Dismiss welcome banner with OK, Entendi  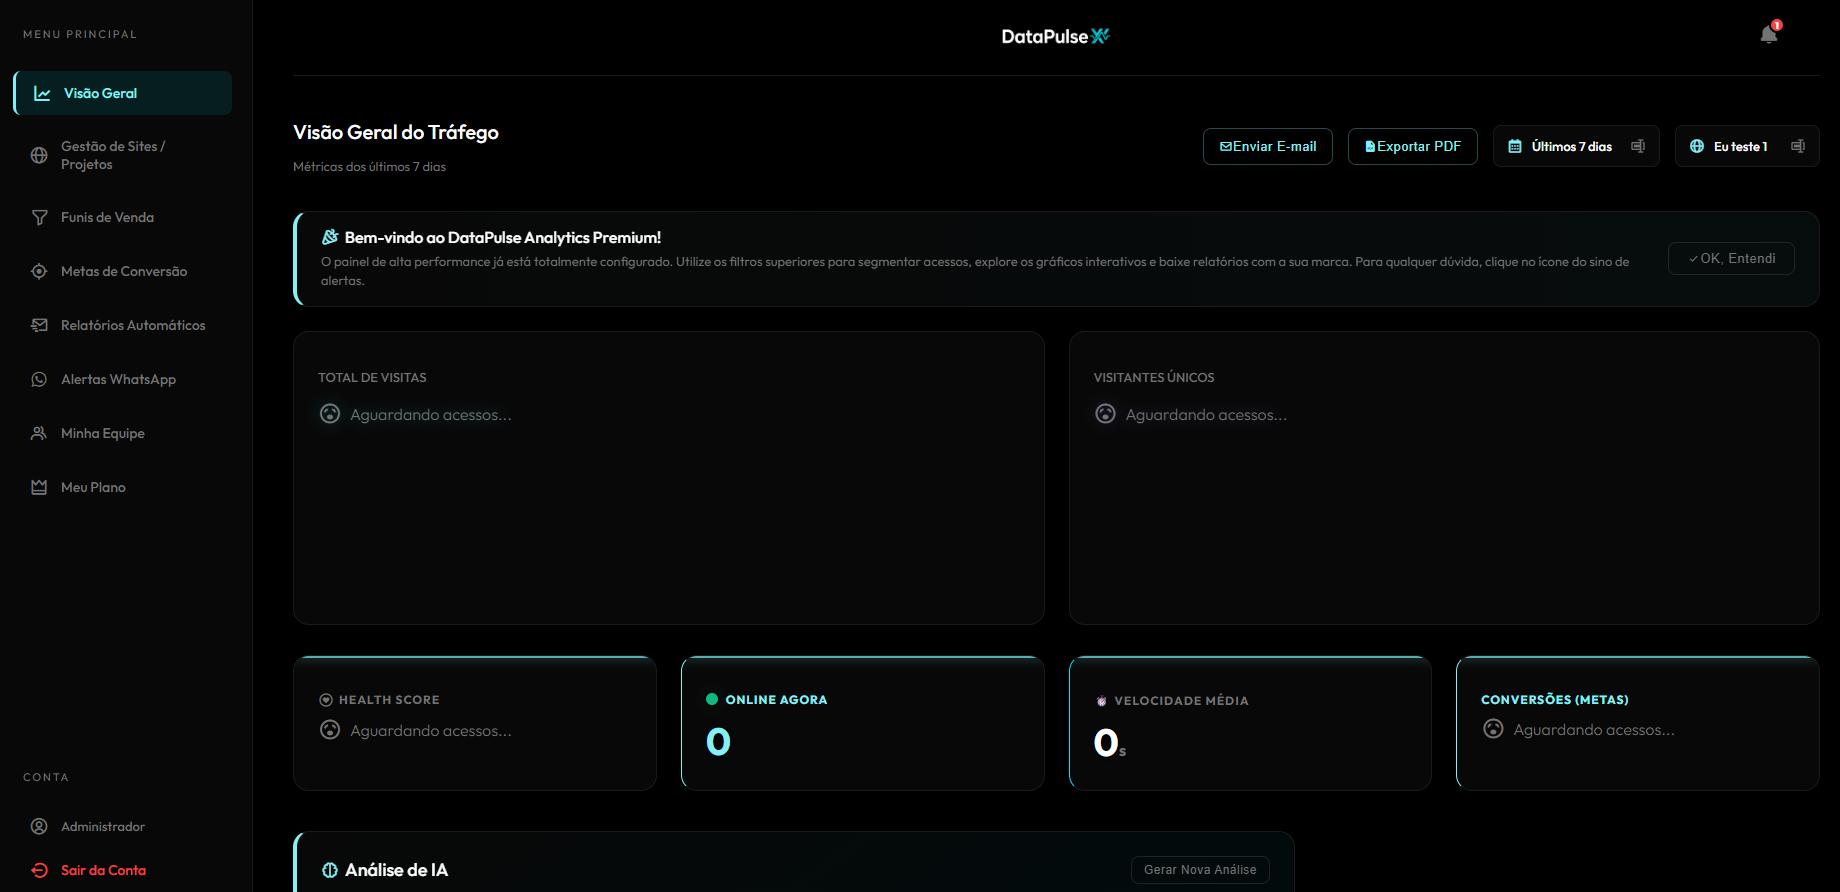pos(1731,258)
